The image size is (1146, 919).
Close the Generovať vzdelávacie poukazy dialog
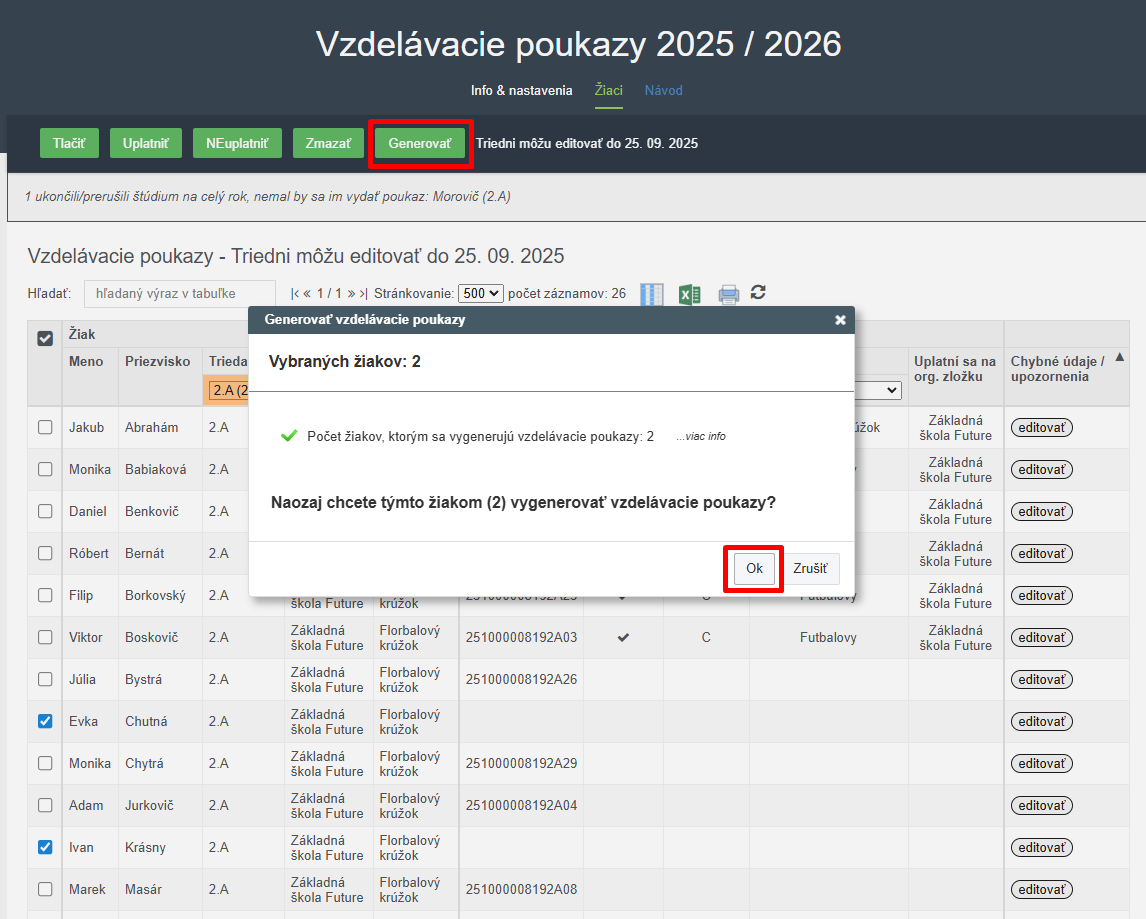point(840,320)
